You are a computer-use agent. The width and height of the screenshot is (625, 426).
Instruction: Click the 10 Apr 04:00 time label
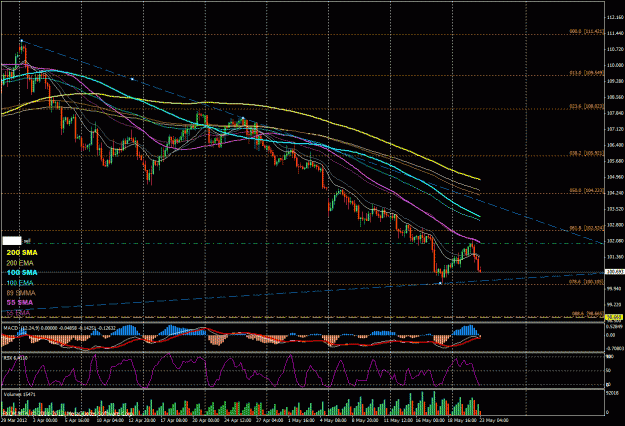click(108, 420)
